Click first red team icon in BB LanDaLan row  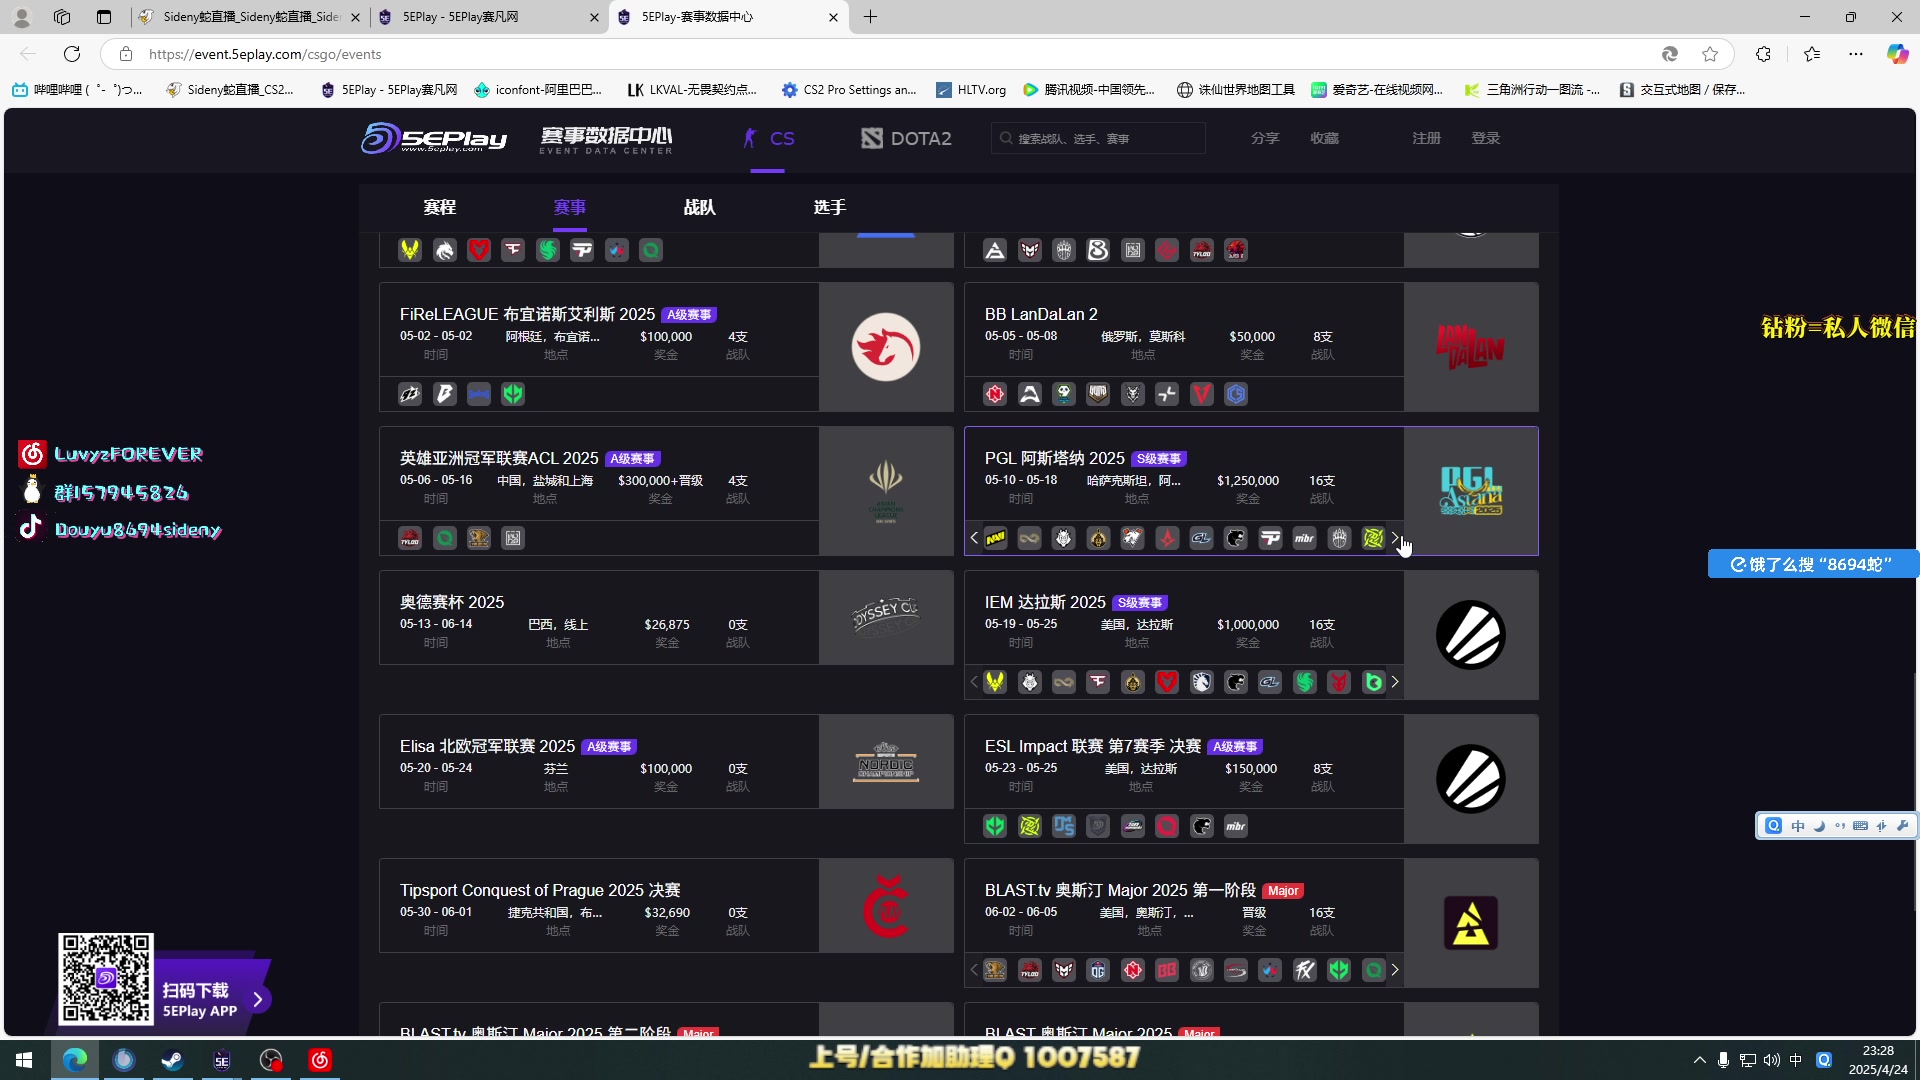[x=995, y=394]
